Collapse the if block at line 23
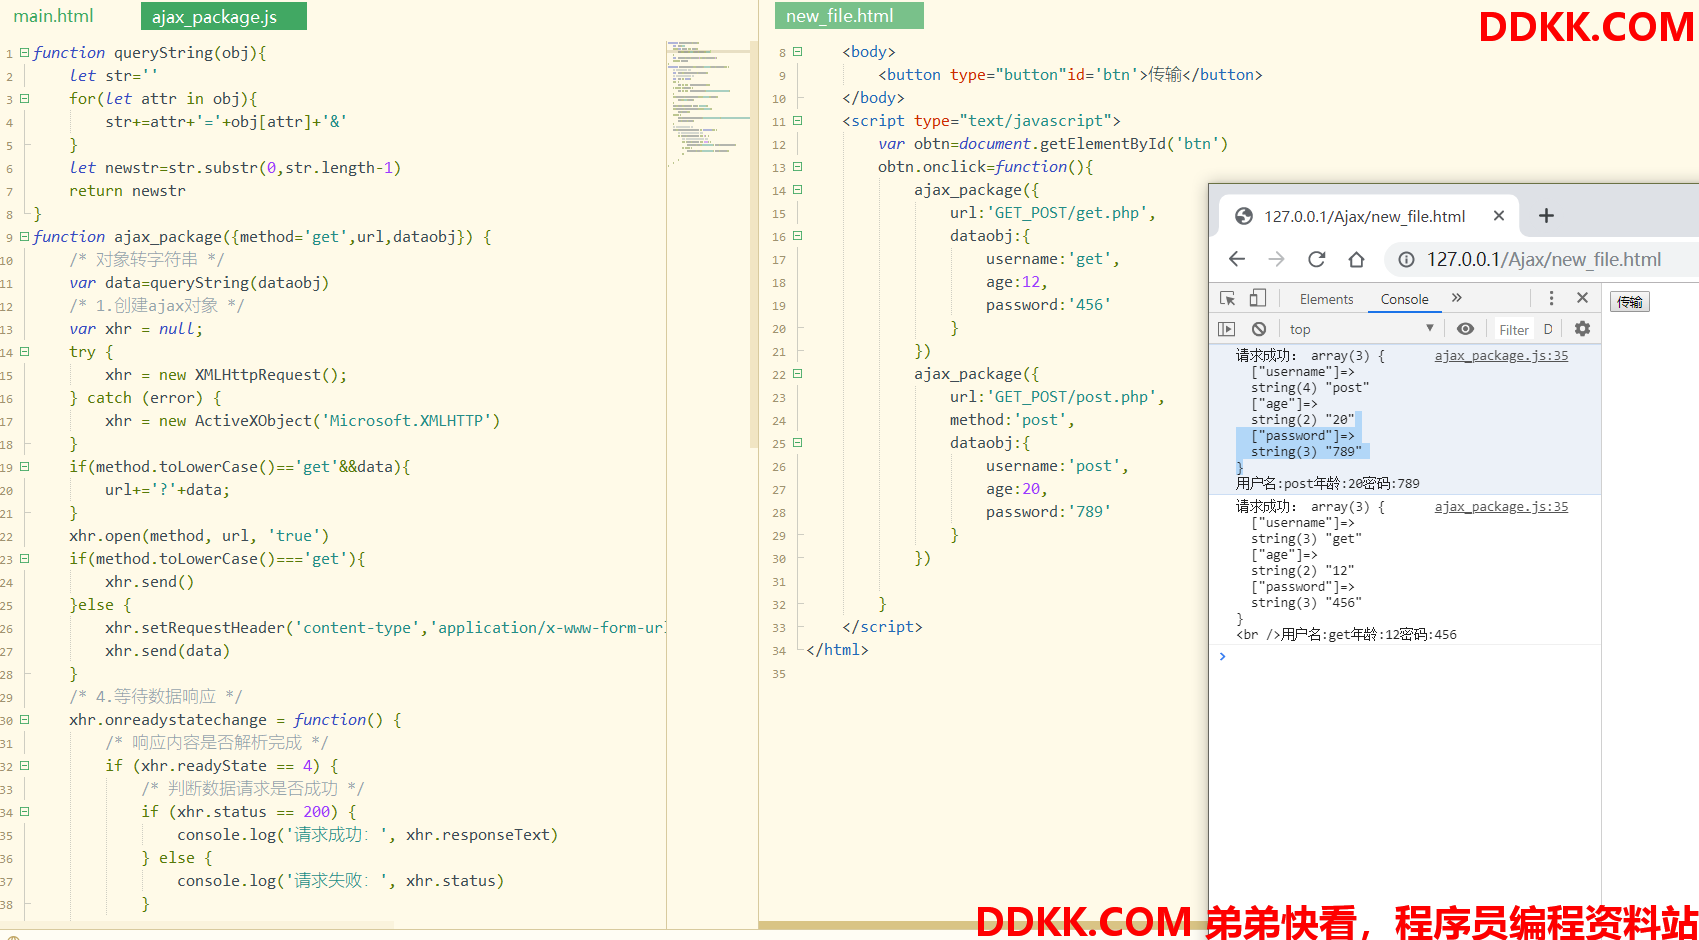 click(x=24, y=558)
